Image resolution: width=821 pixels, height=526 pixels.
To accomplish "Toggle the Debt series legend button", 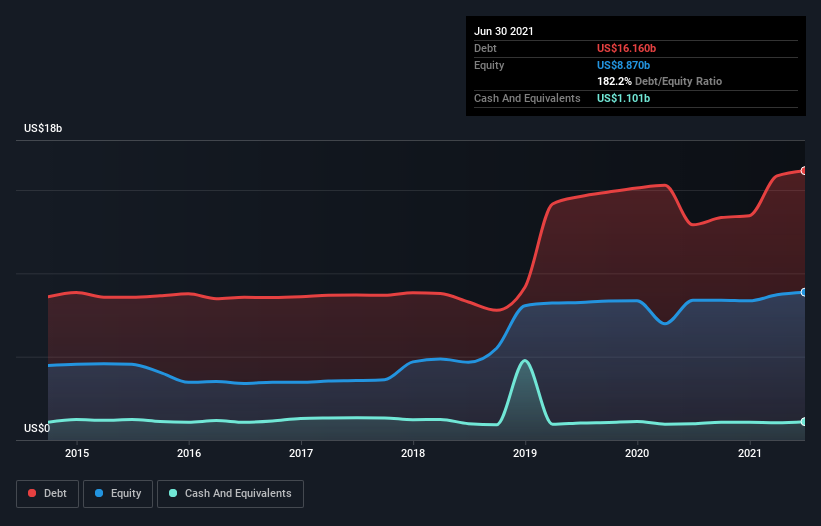I will 47,494.
